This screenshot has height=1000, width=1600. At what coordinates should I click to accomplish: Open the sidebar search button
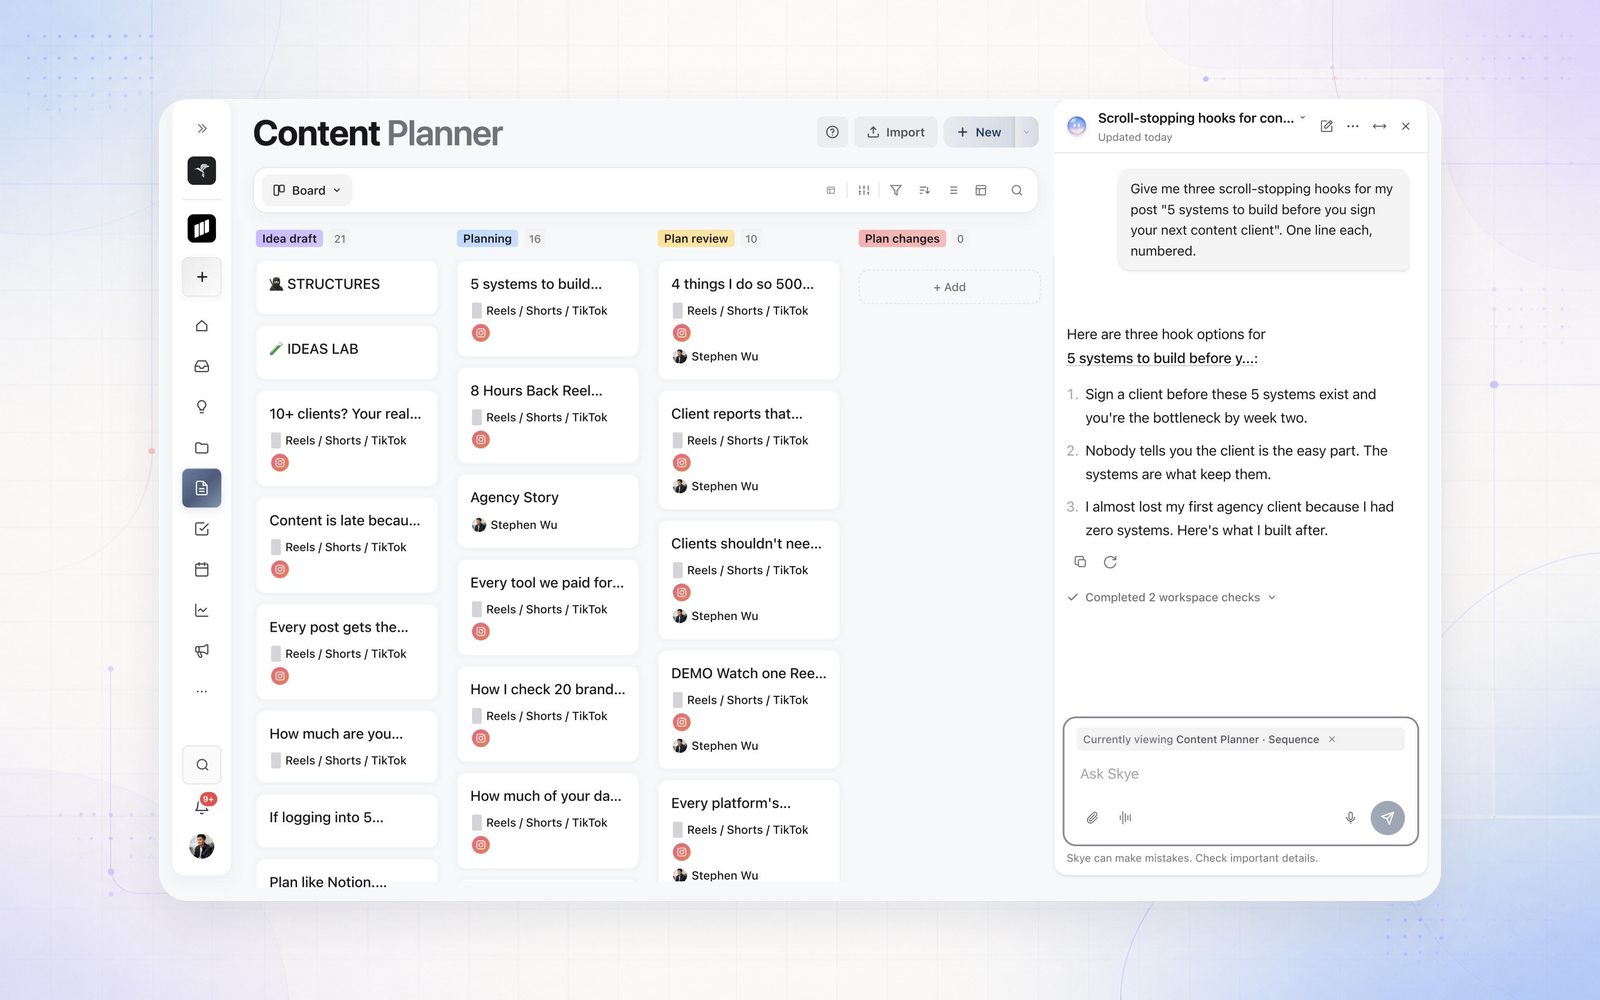point(202,765)
